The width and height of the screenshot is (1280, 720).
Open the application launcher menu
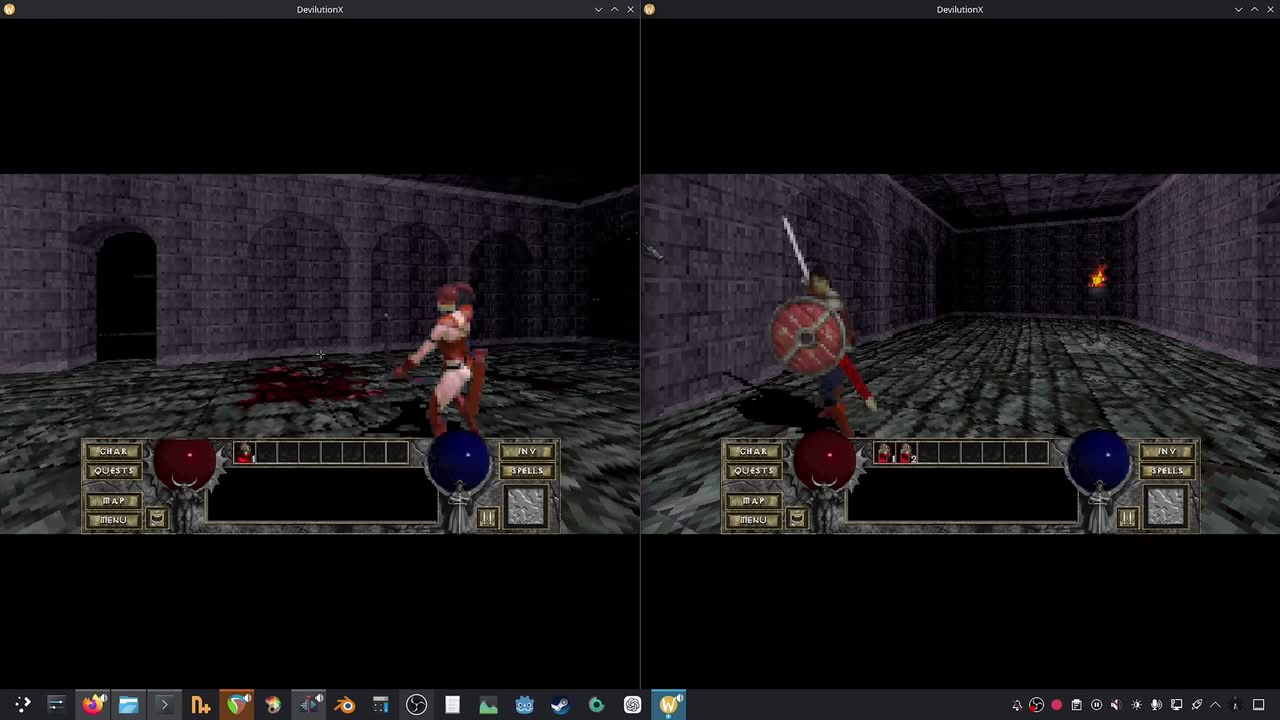tap(22, 705)
